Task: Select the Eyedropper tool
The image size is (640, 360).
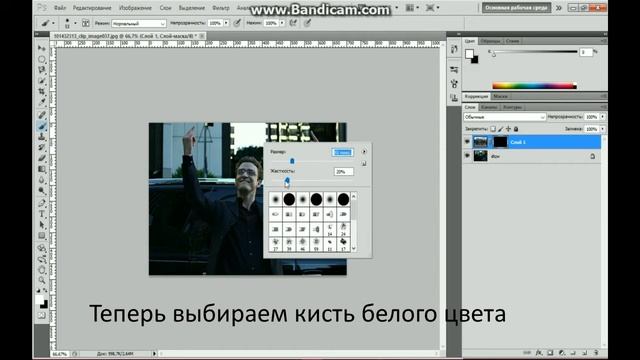Action: coord(42,103)
